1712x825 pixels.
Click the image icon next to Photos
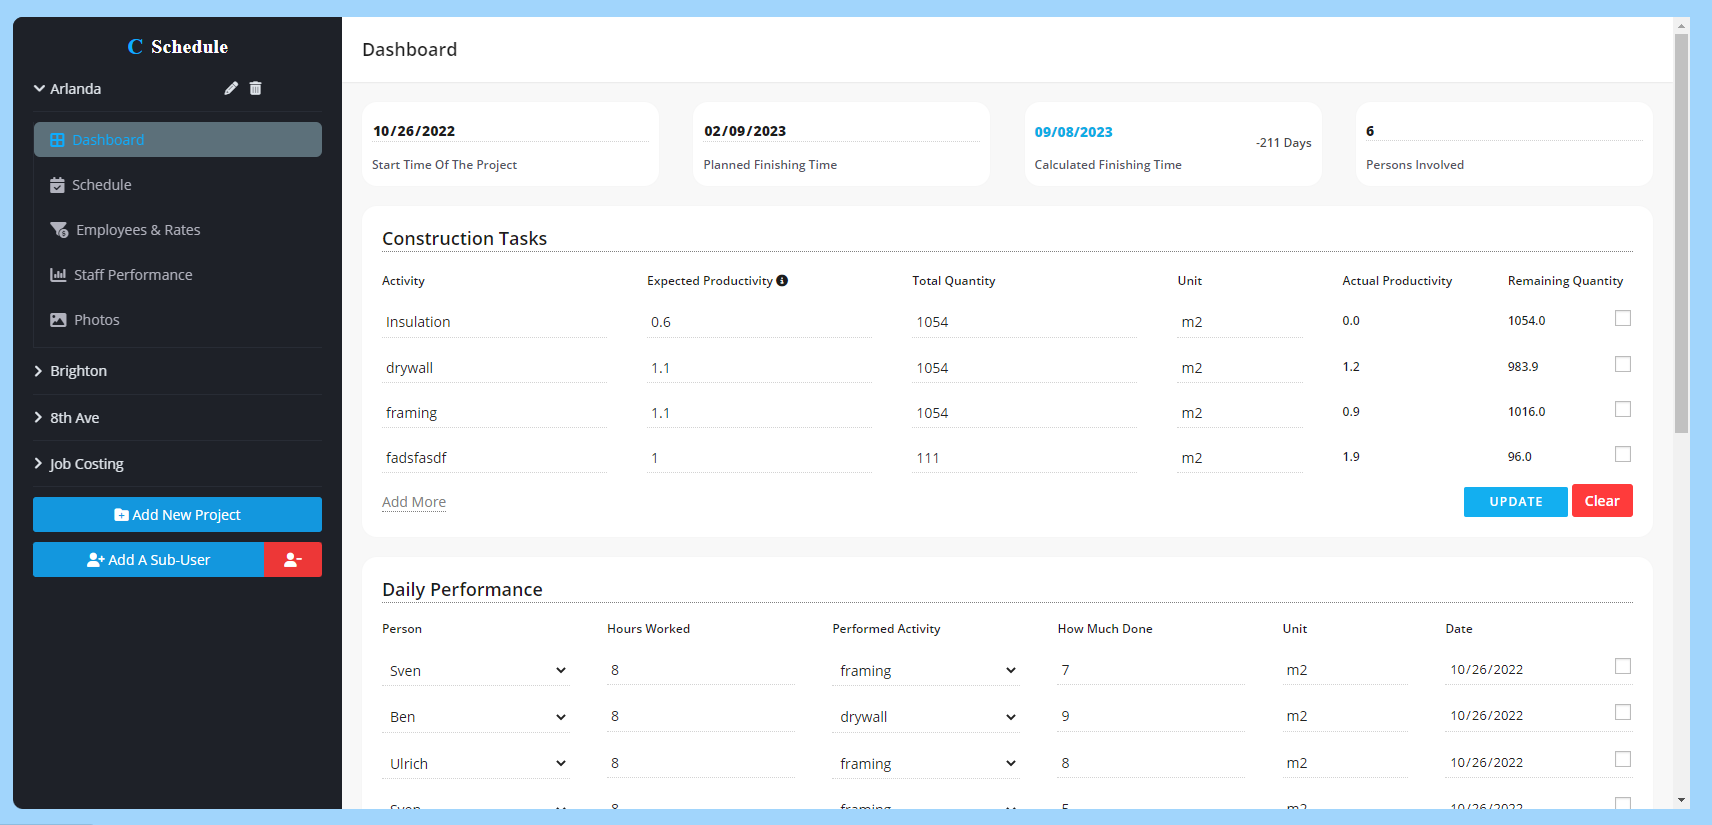(x=58, y=320)
